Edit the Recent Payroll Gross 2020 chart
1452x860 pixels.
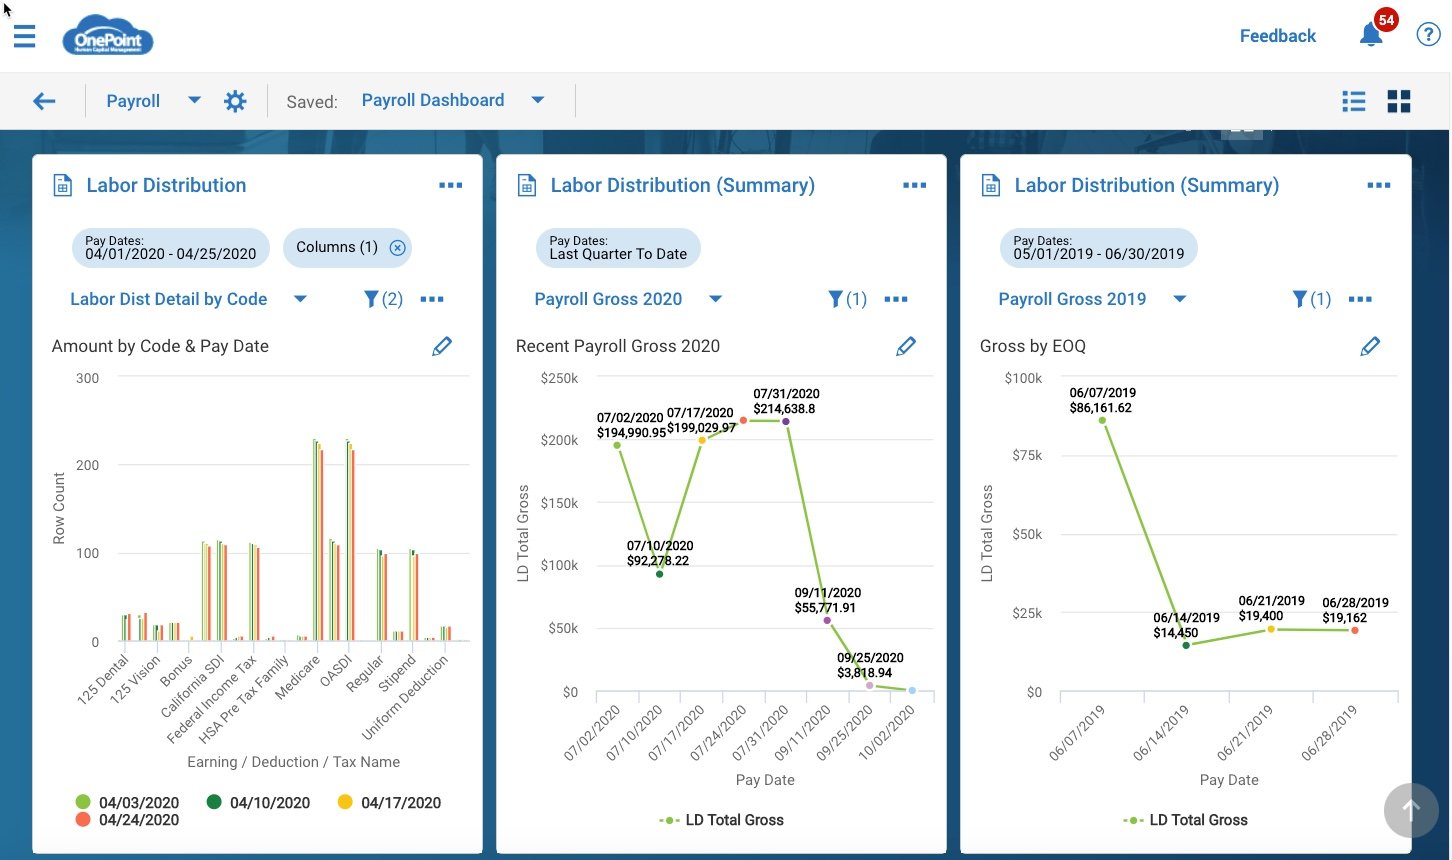(x=906, y=346)
